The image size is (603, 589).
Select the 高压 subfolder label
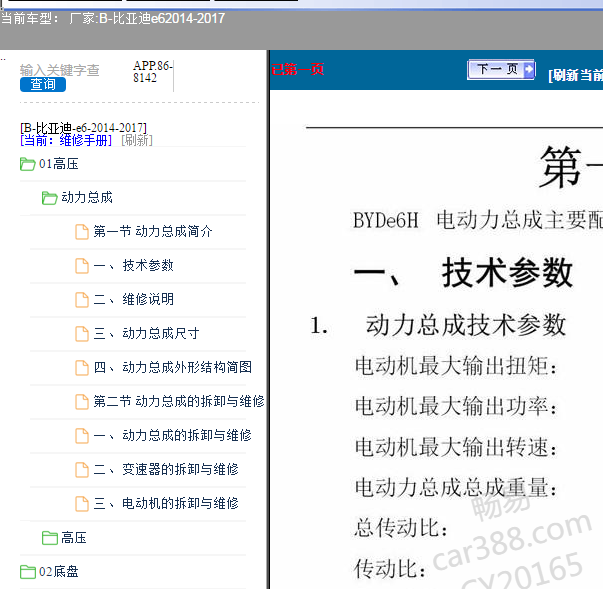pos(74,537)
